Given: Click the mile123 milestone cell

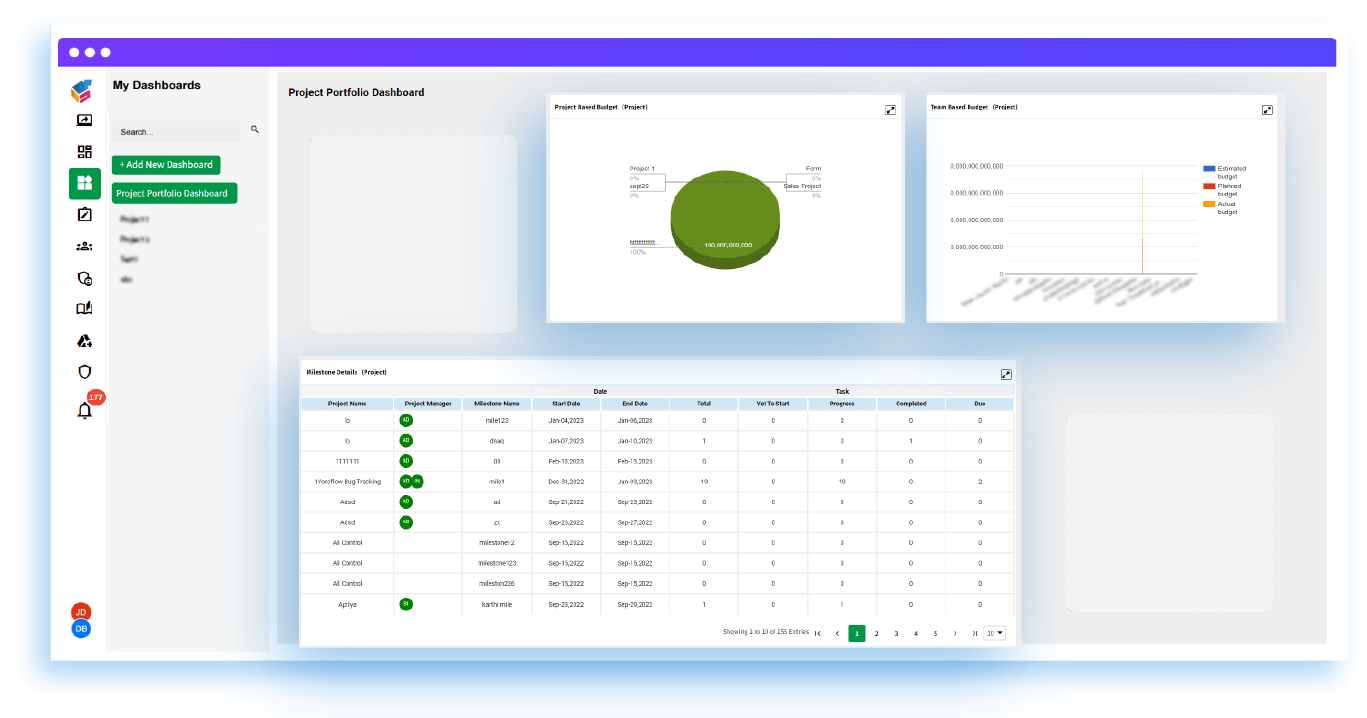Looking at the screenshot, I should pyautogui.click(x=497, y=421).
